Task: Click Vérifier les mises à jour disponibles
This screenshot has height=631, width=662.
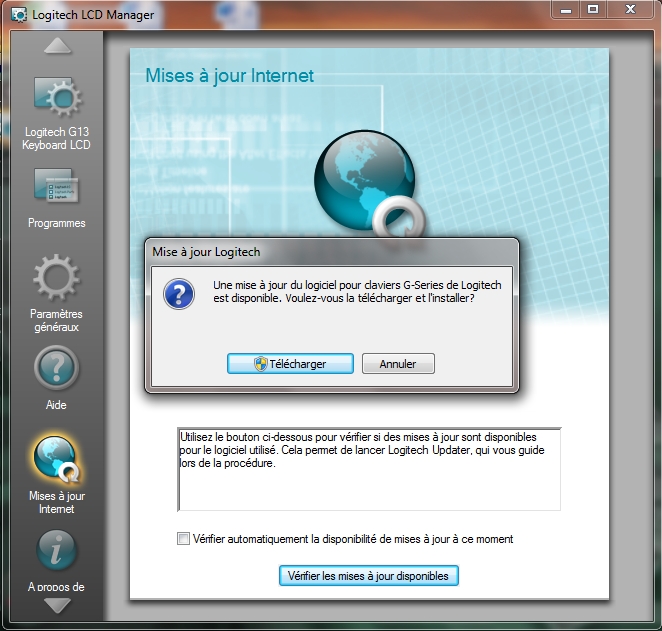Action: 369,576
